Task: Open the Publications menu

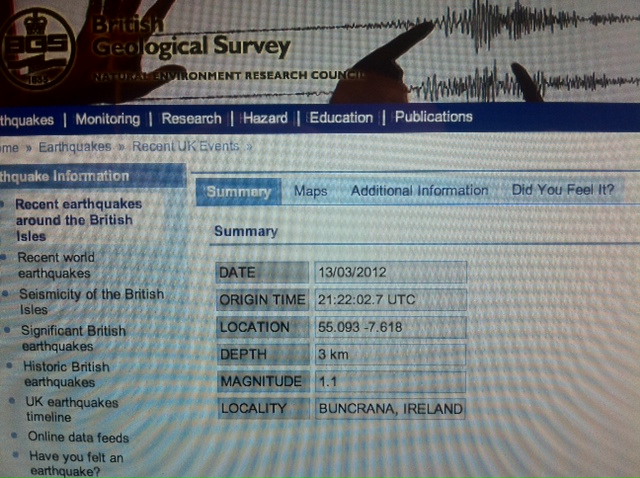Action: [x=433, y=117]
